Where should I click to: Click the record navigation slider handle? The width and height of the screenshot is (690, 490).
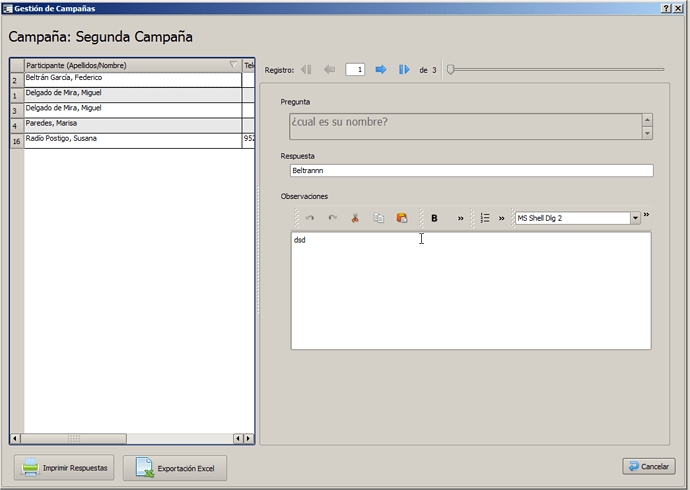coord(450,70)
